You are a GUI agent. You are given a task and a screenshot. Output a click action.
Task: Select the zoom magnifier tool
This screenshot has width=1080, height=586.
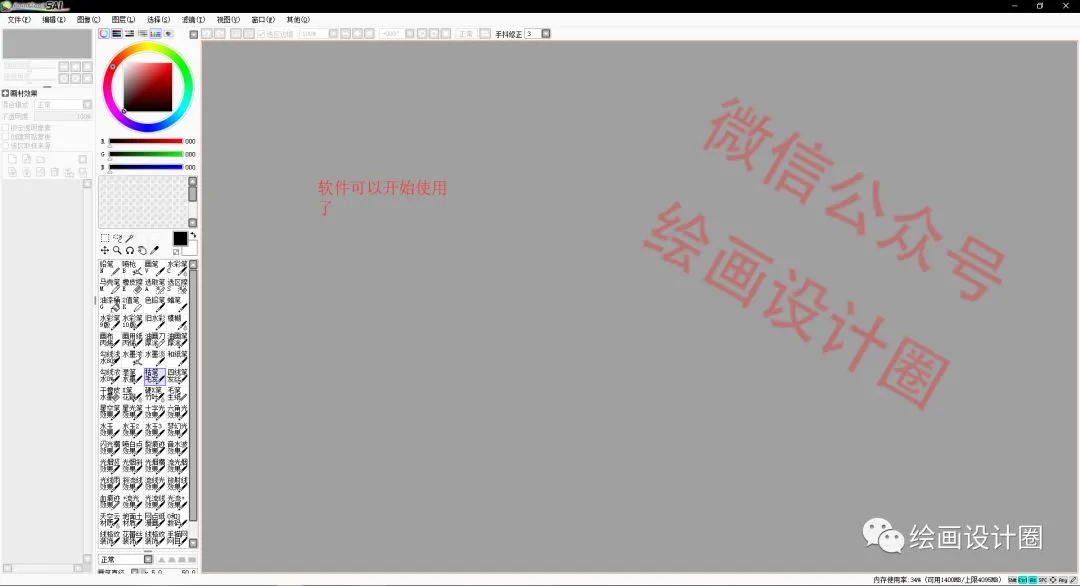[117, 251]
